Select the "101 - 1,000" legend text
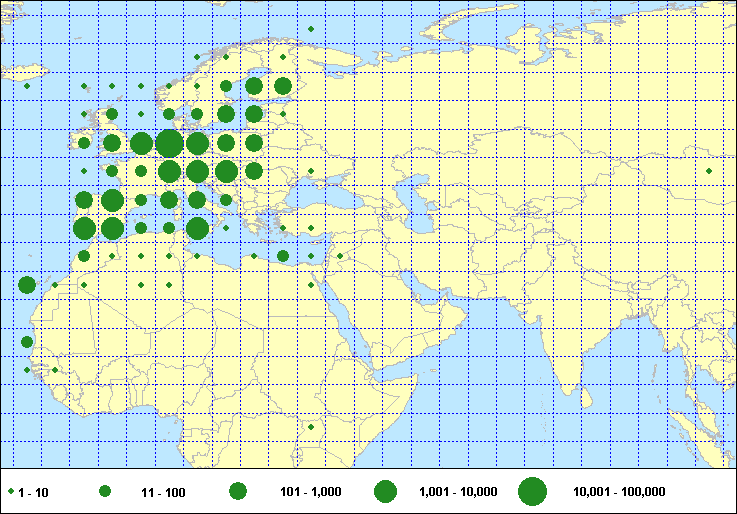The width and height of the screenshot is (737, 514). [x=310, y=492]
